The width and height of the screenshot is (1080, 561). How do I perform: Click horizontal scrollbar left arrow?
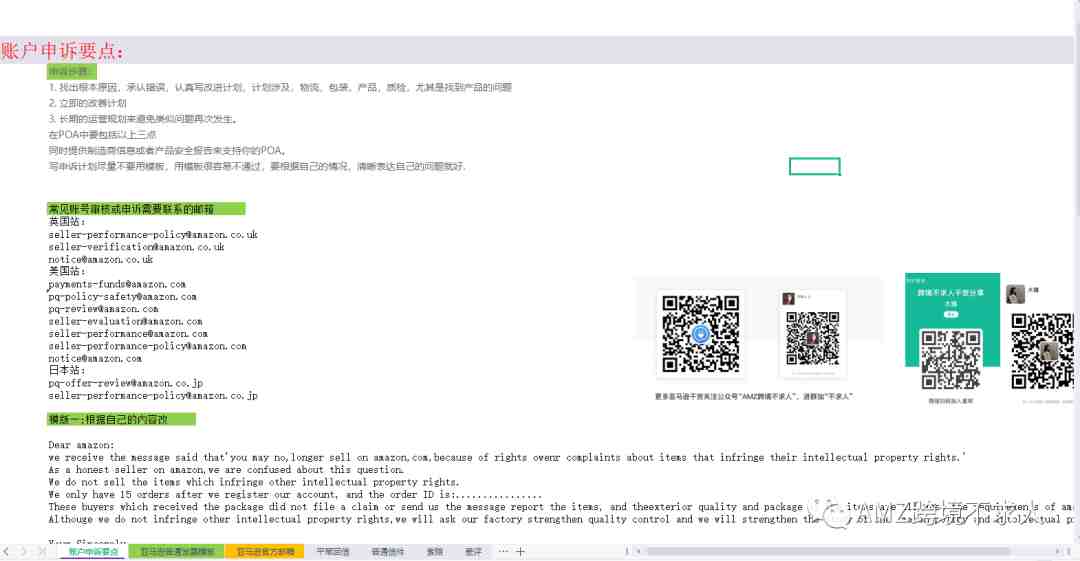(x=638, y=551)
